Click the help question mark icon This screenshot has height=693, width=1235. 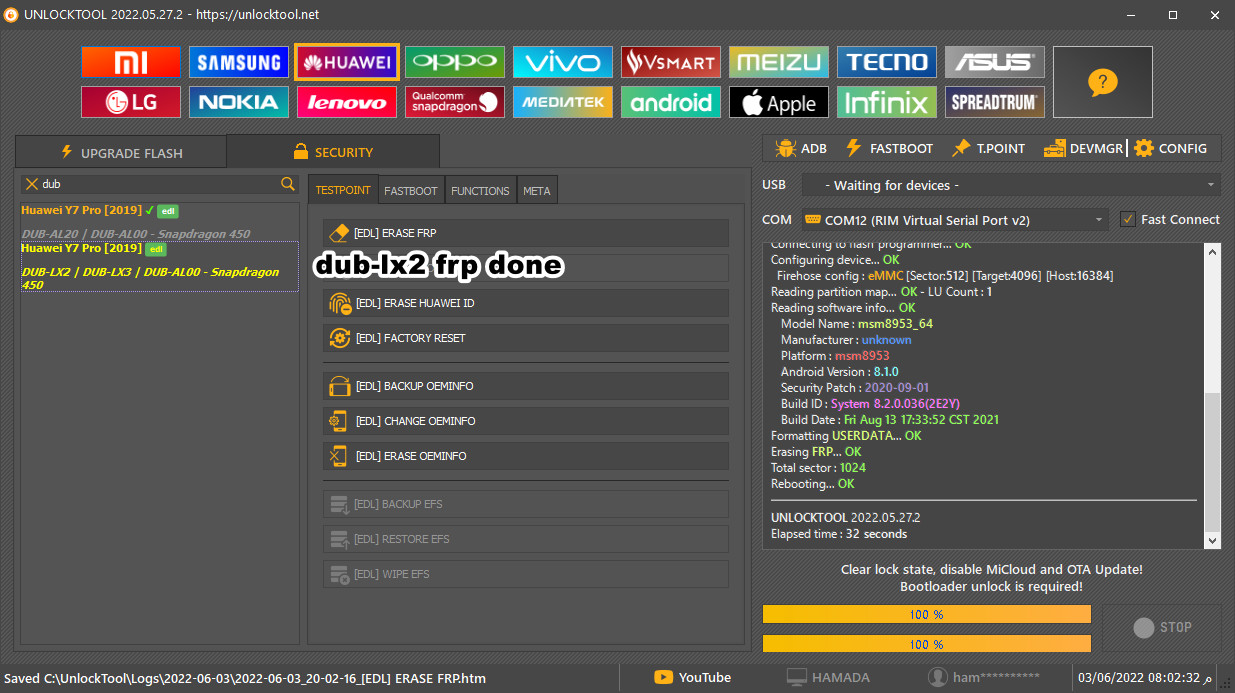[x=1102, y=82]
